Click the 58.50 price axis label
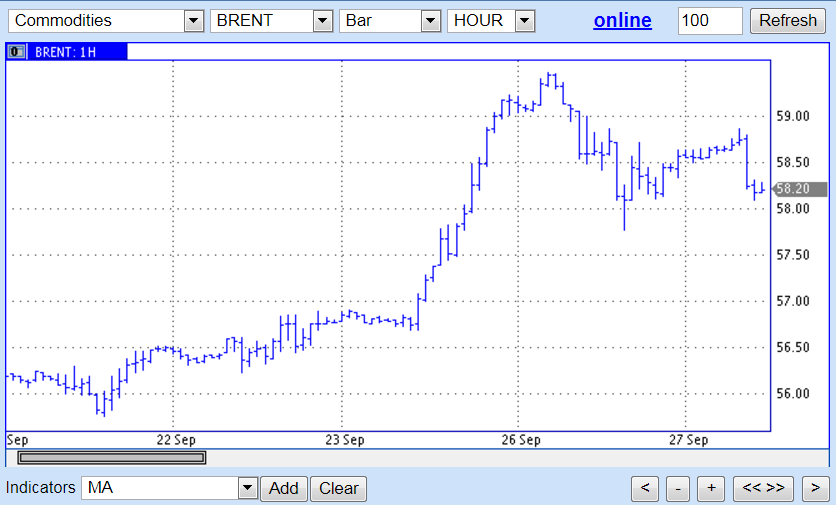 pyautogui.click(x=792, y=162)
